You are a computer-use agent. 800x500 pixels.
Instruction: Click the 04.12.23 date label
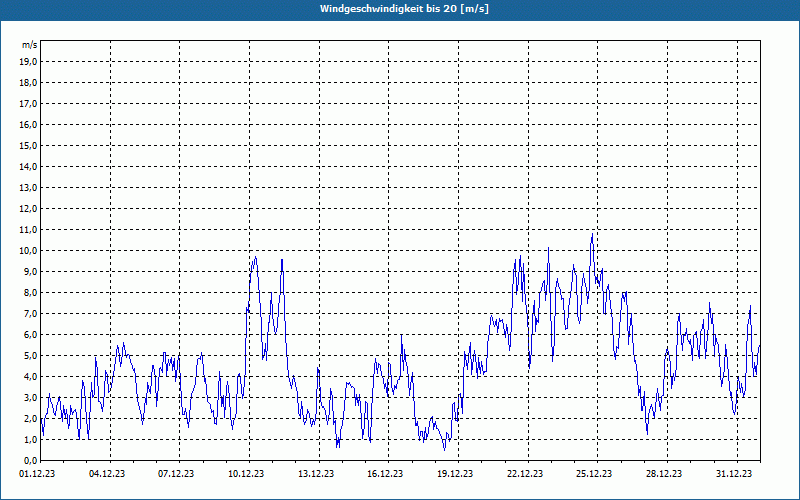(107, 474)
